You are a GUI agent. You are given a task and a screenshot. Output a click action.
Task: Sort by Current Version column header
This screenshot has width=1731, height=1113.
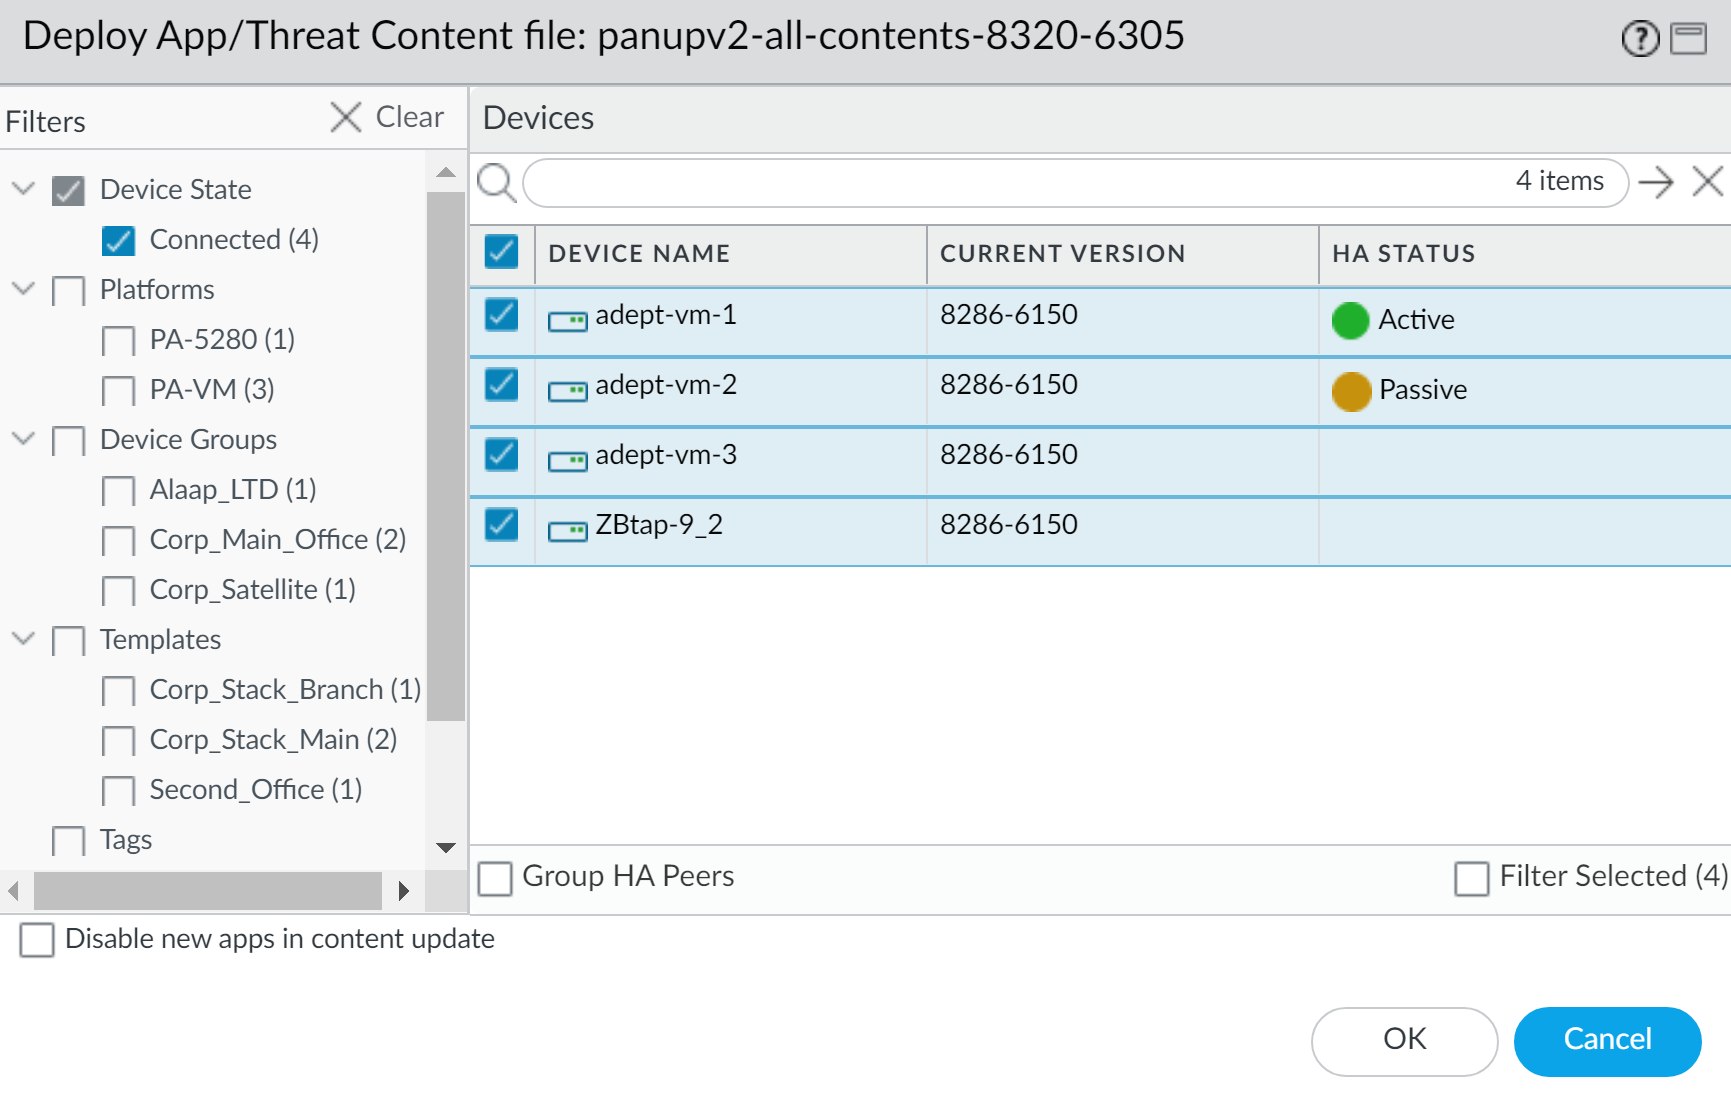click(1062, 254)
